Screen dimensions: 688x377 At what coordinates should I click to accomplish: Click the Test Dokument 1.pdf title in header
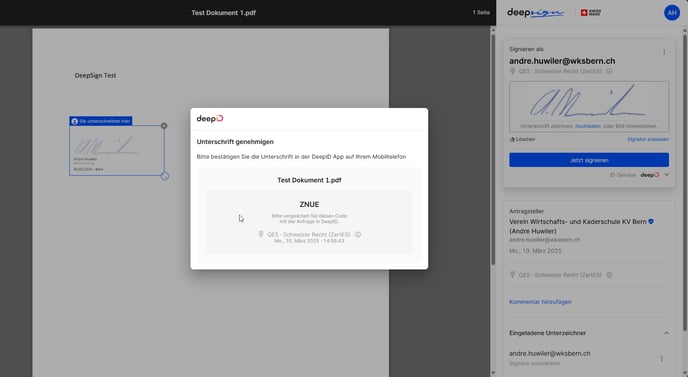click(x=223, y=13)
